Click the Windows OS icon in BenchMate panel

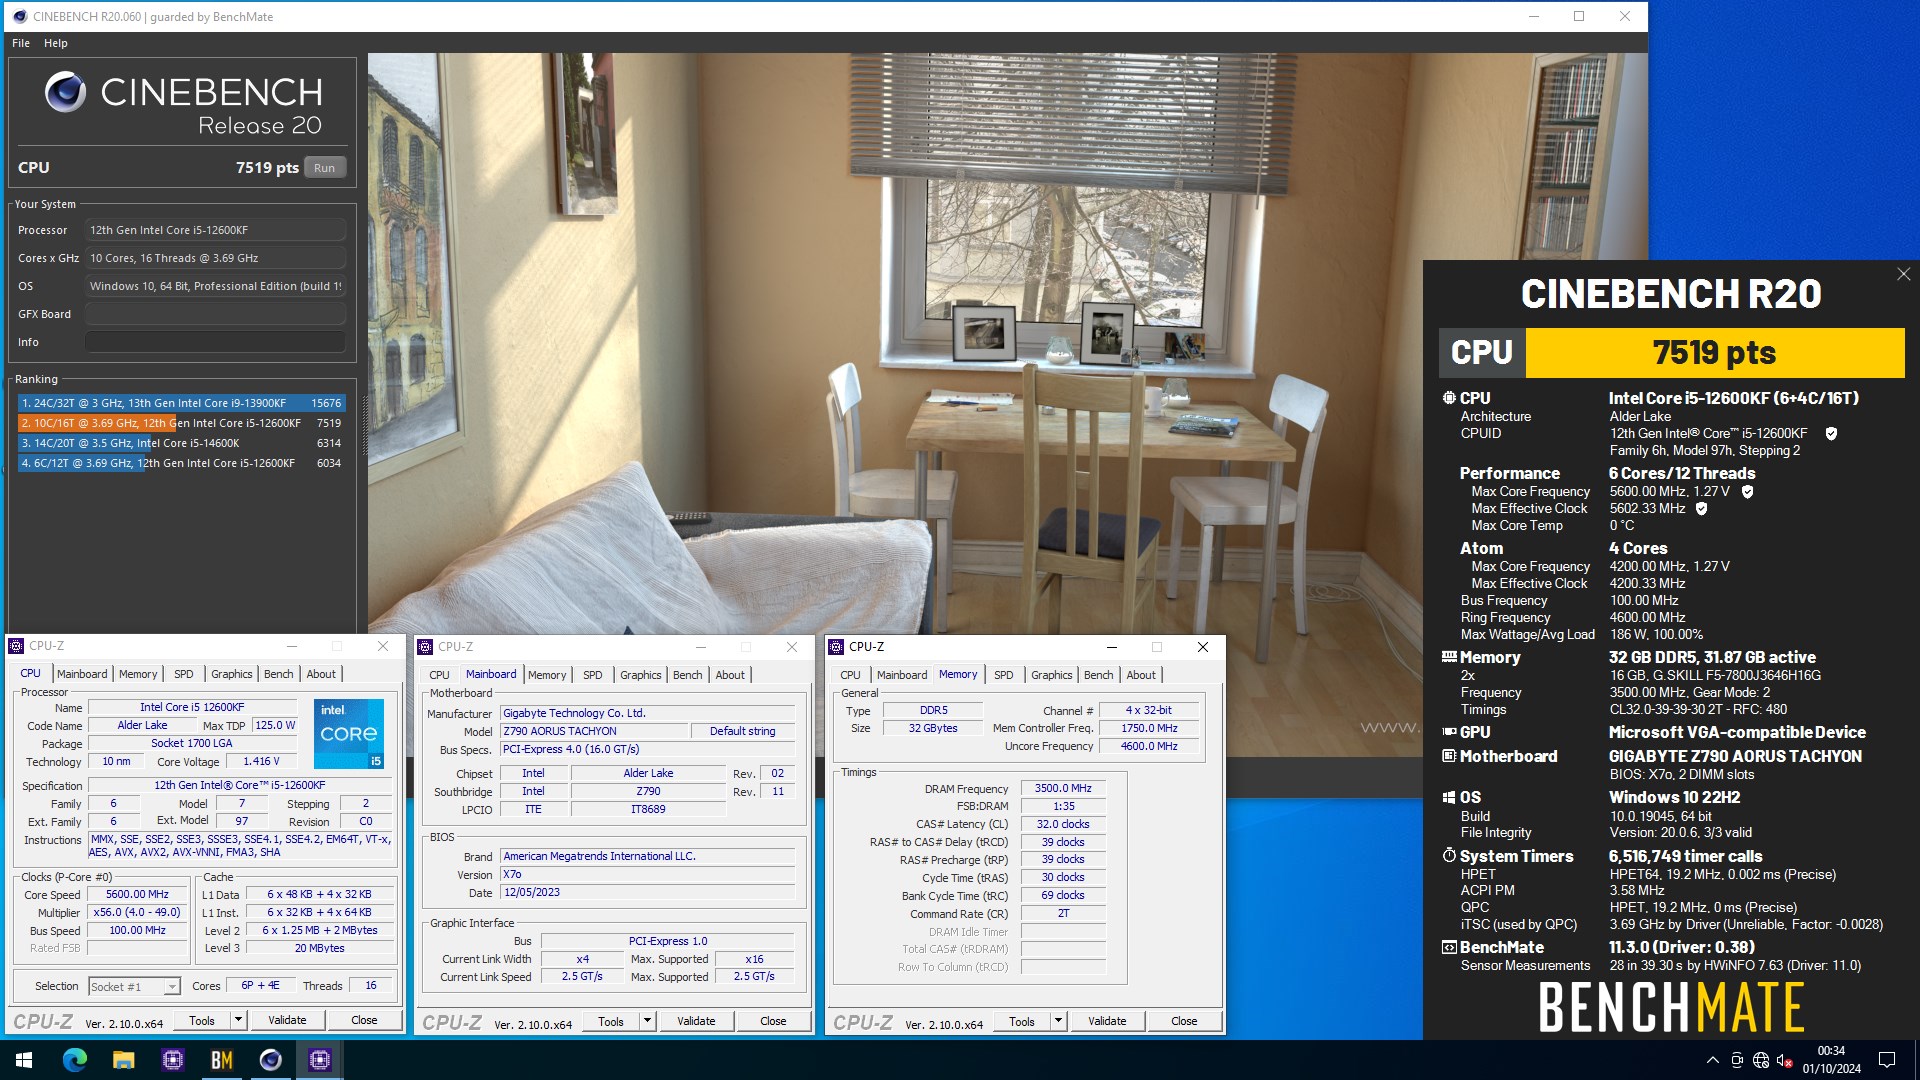pyautogui.click(x=1448, y=797)
